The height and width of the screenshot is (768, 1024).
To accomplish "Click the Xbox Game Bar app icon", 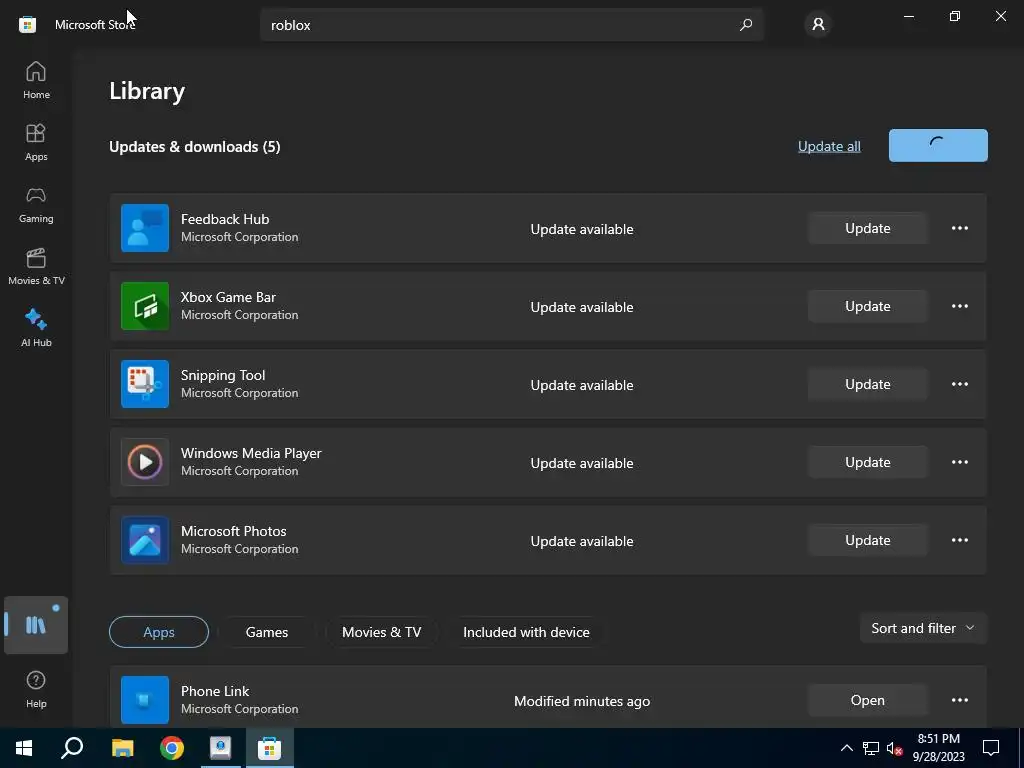I will 145,306.
